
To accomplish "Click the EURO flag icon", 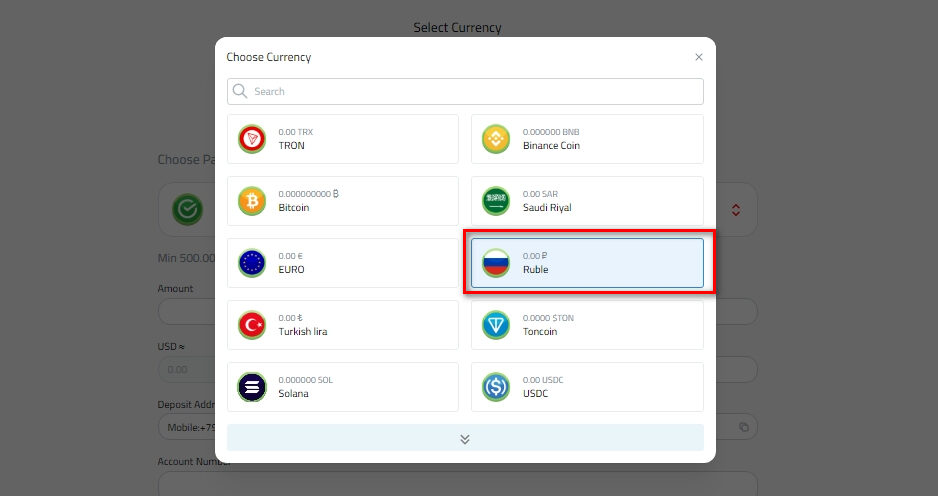I will [252, 263].
